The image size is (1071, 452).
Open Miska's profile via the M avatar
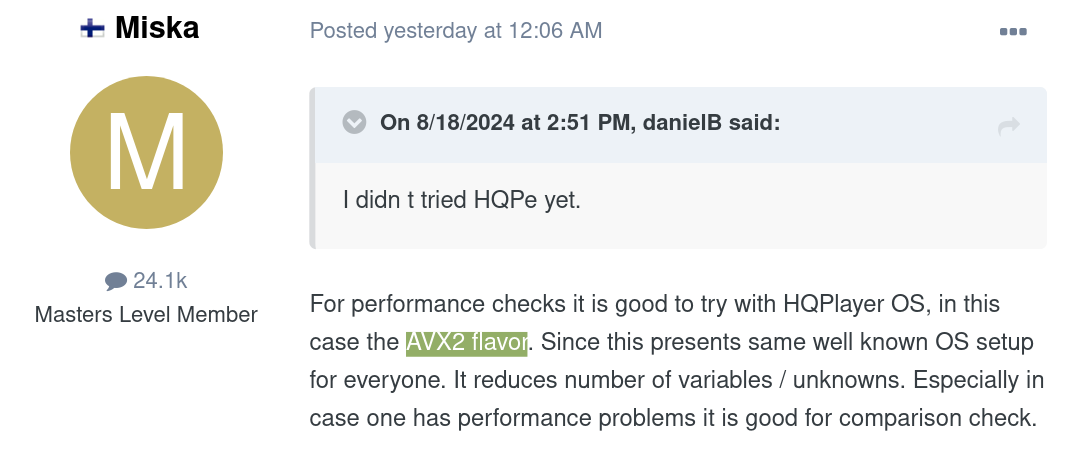146,152
